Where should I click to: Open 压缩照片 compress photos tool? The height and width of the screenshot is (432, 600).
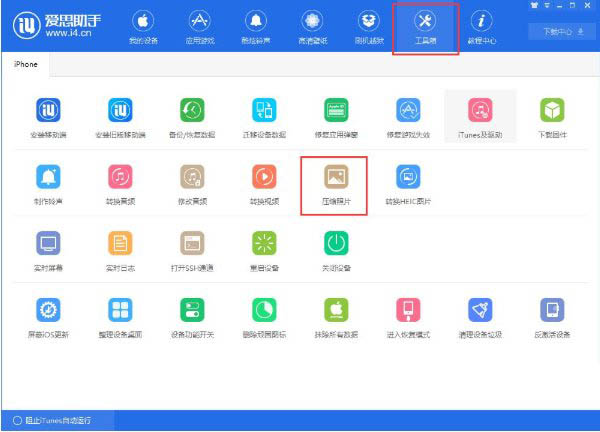tap(334, 186)
